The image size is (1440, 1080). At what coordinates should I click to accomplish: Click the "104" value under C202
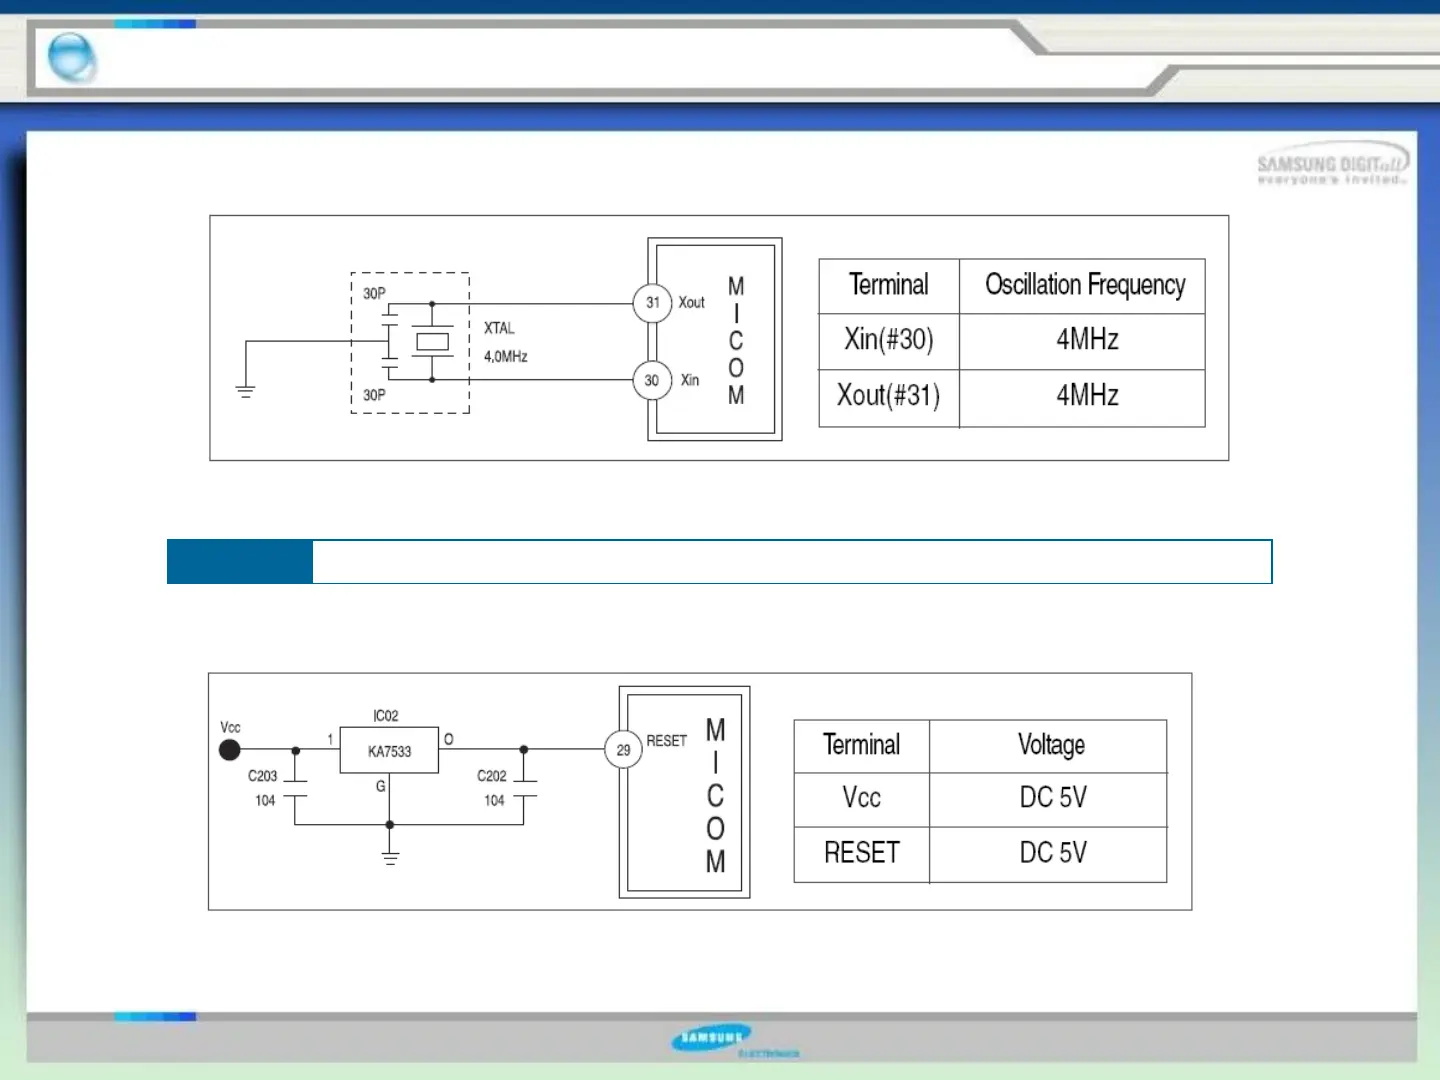pyautogui.click(x=494, y=801)
